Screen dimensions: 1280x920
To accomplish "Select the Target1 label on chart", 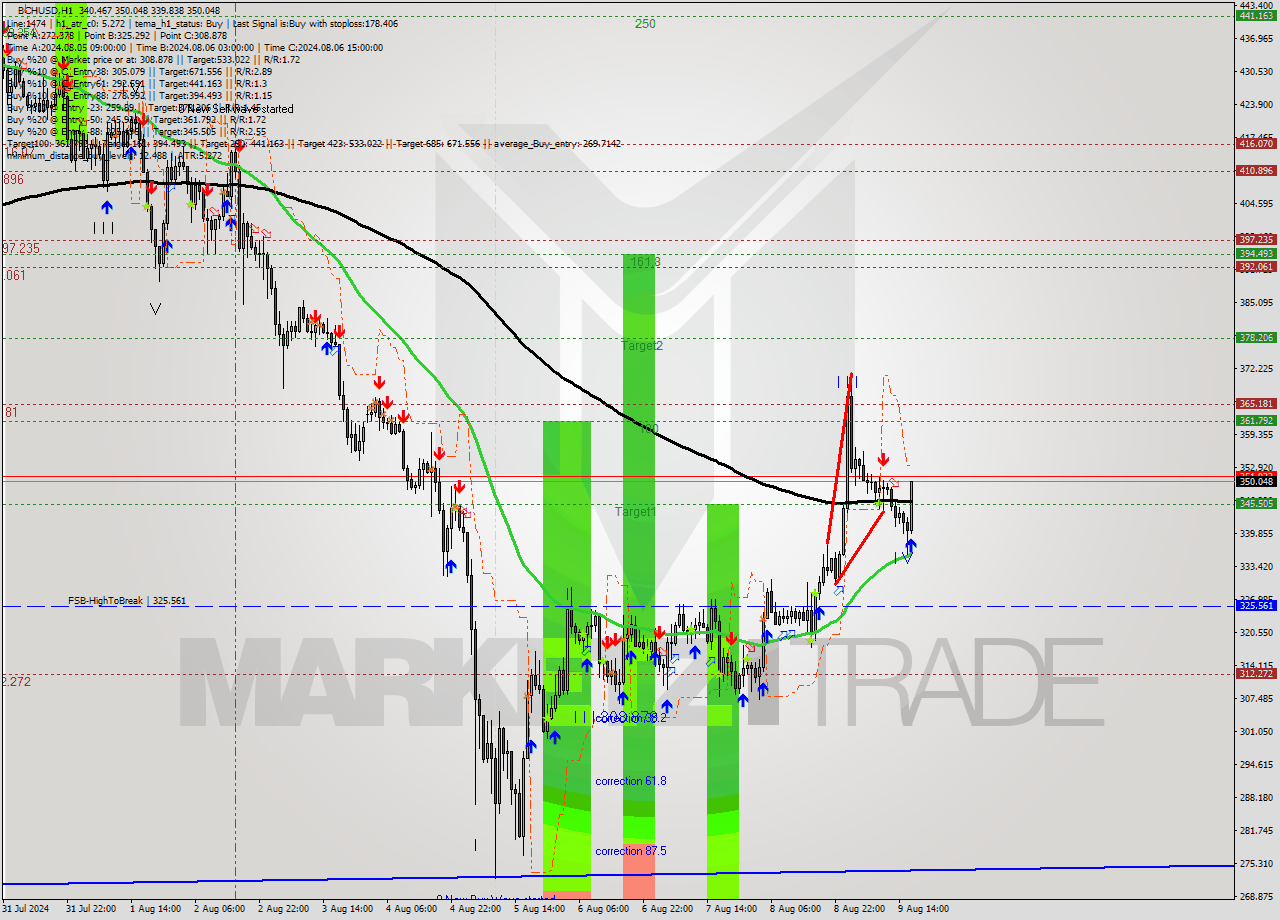I will (x=636, y=512).
